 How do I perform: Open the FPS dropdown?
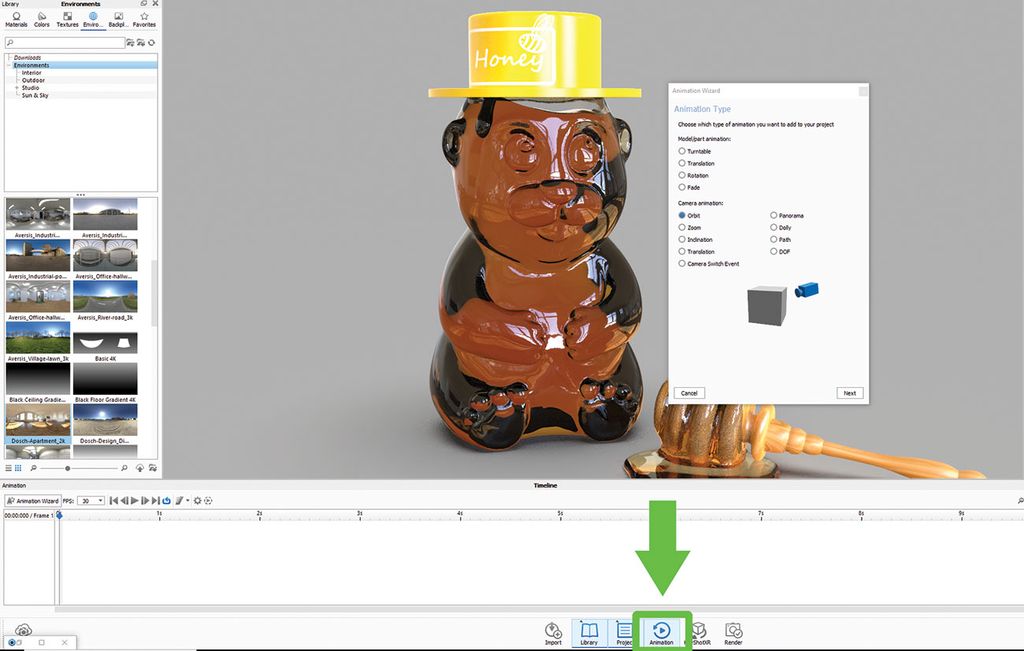point(100,501)
